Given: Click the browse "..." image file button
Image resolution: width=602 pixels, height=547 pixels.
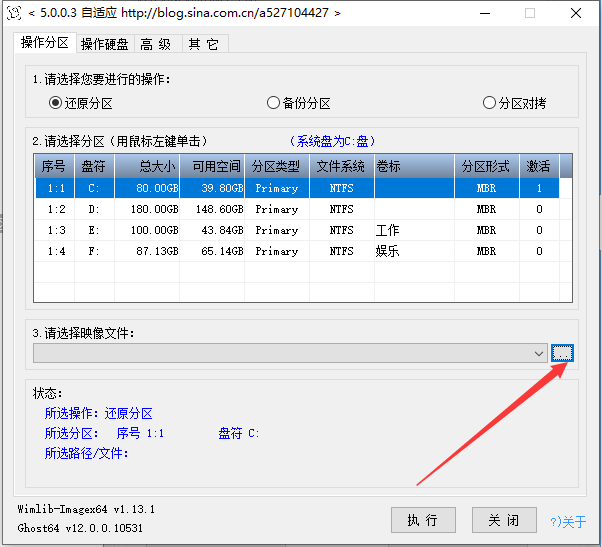Looking at the screenshot, I should pyautogui.click(x=563, y=353).
